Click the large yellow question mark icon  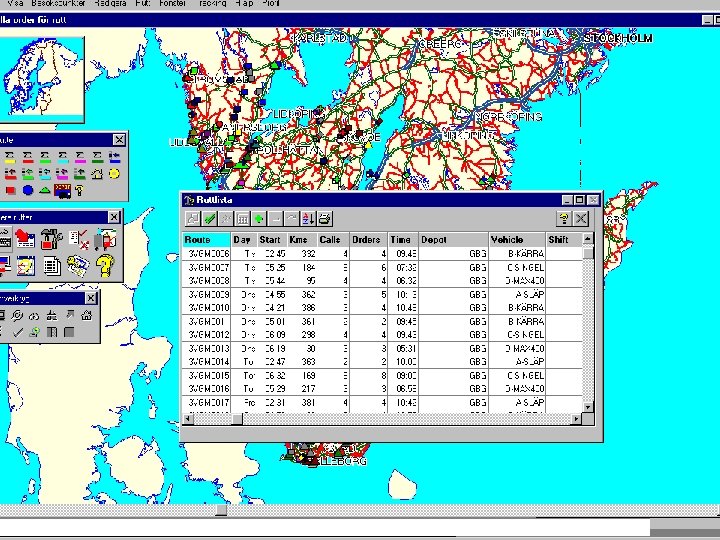coord(104,264)
